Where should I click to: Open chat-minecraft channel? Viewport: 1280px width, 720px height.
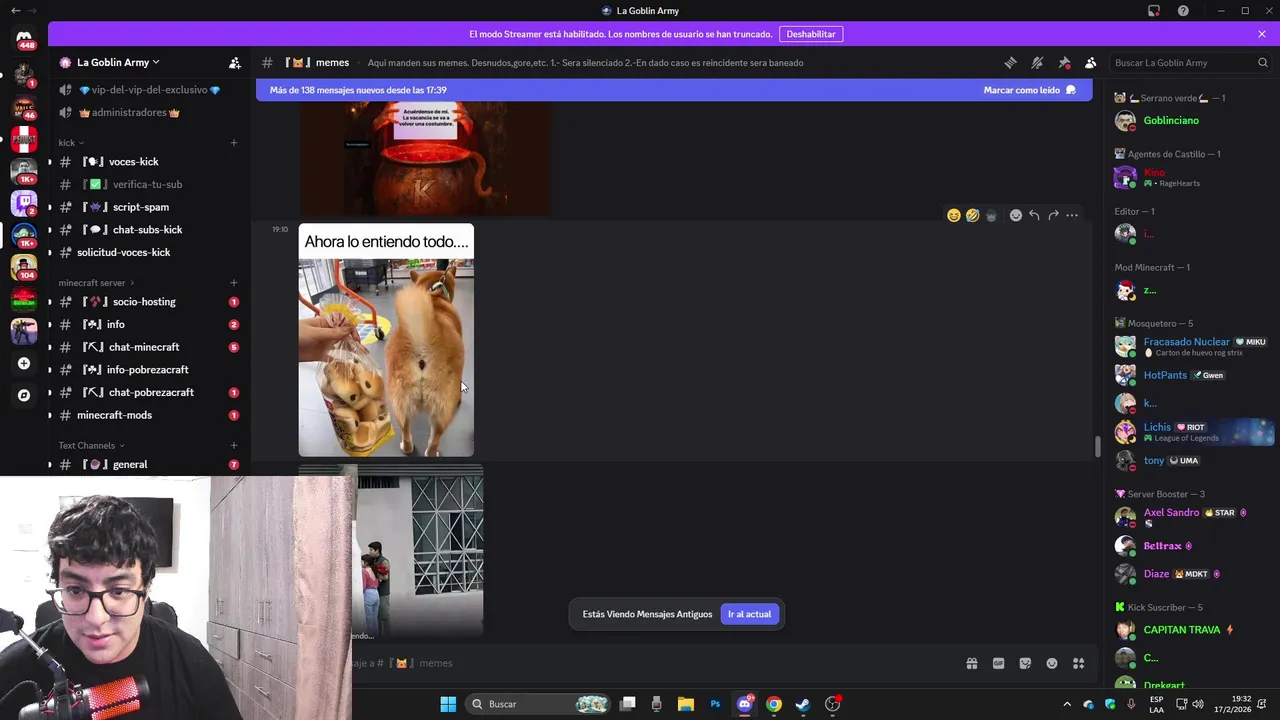click(148, 347)
